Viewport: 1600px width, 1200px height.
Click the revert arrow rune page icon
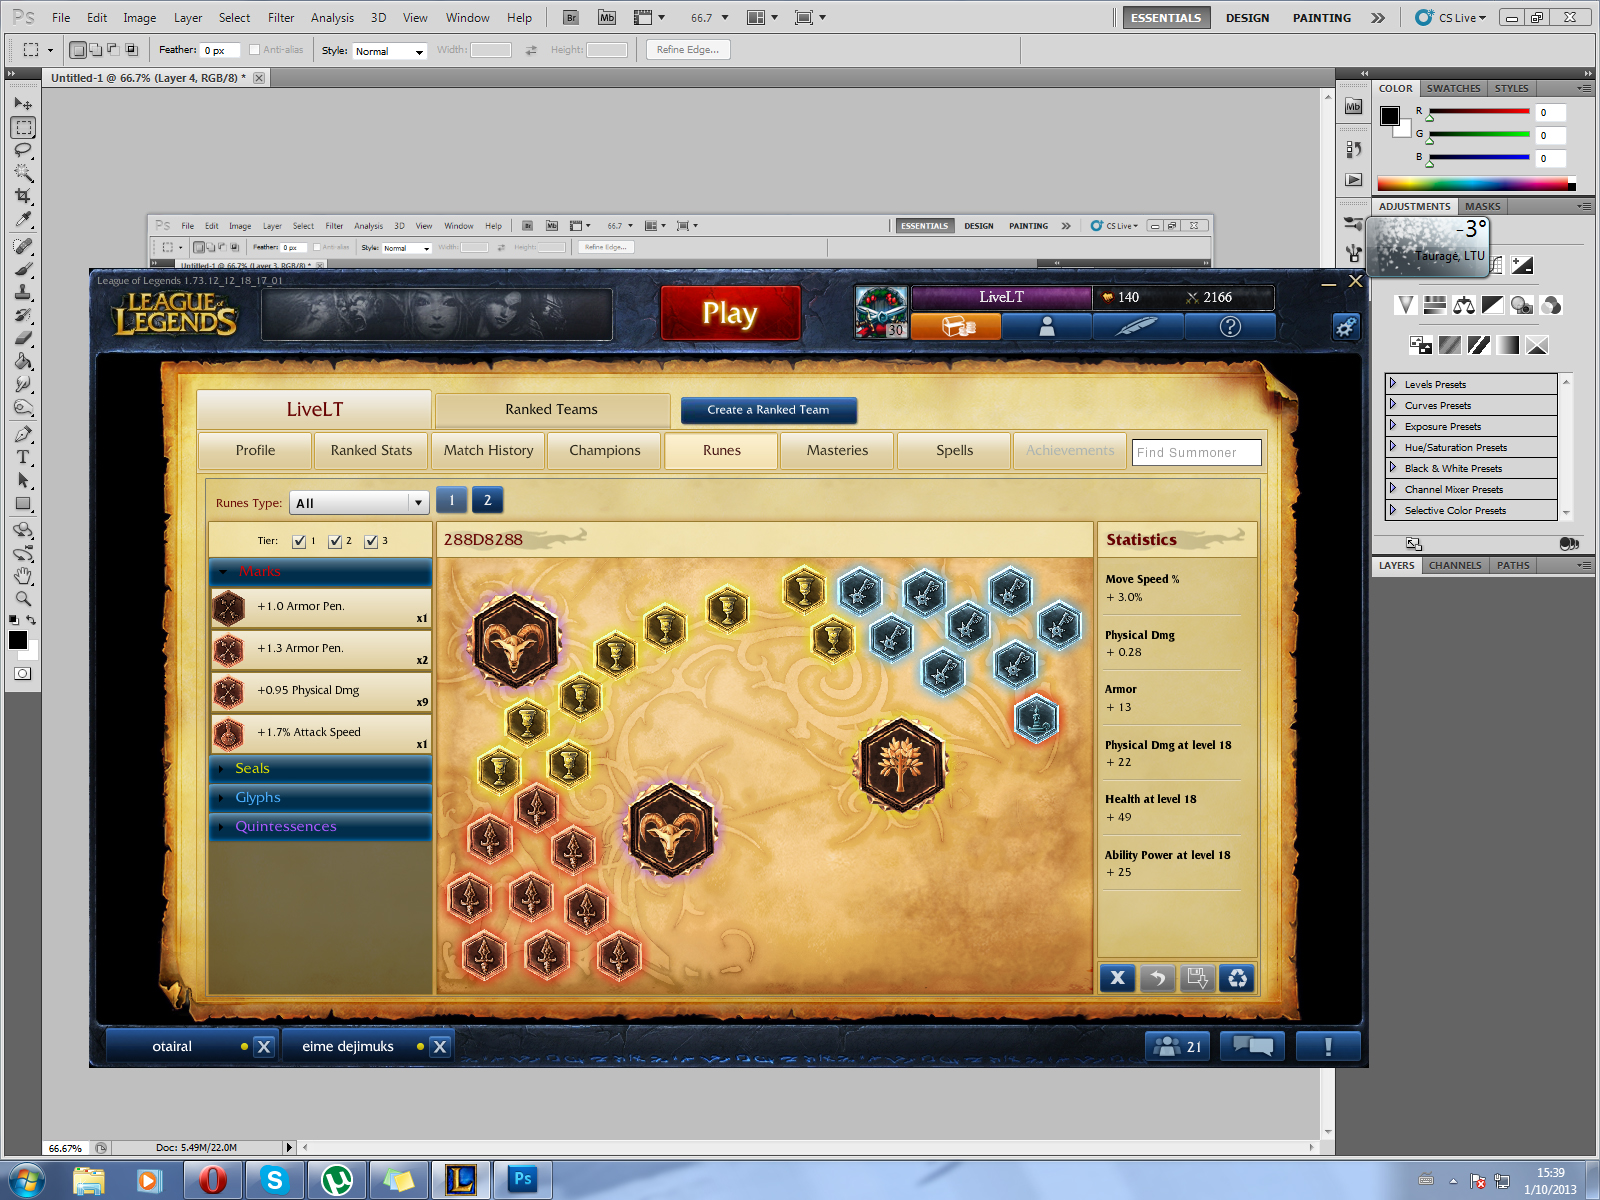click(1157, 978)
